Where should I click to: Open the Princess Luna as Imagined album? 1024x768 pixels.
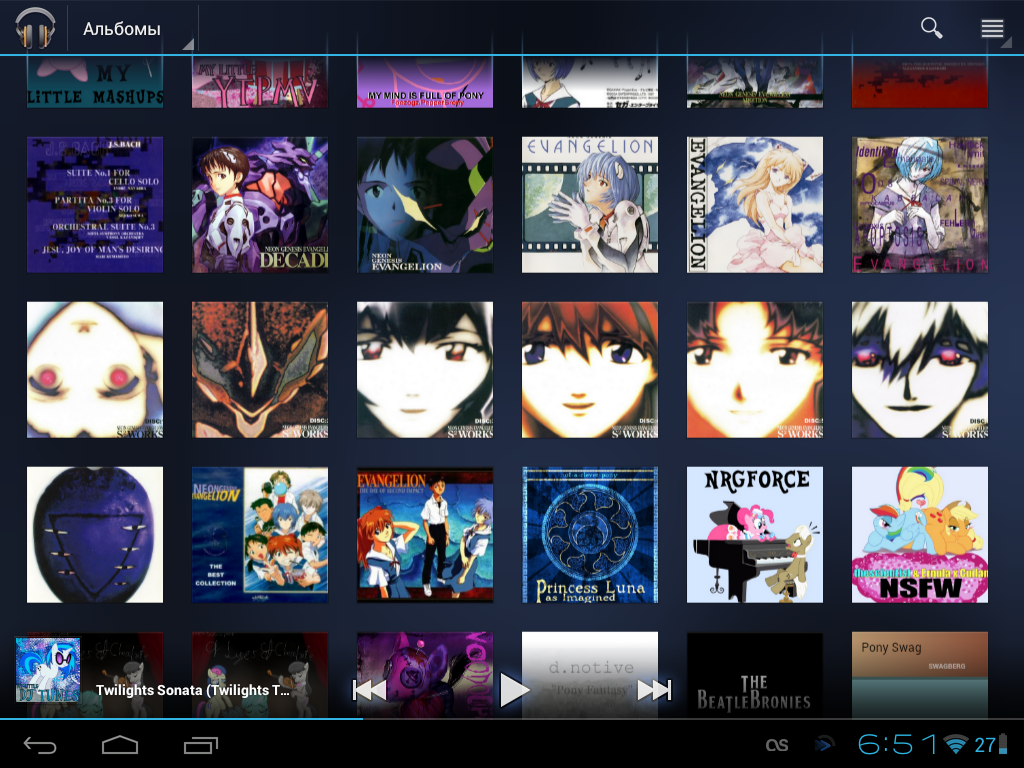click(590, 534)
